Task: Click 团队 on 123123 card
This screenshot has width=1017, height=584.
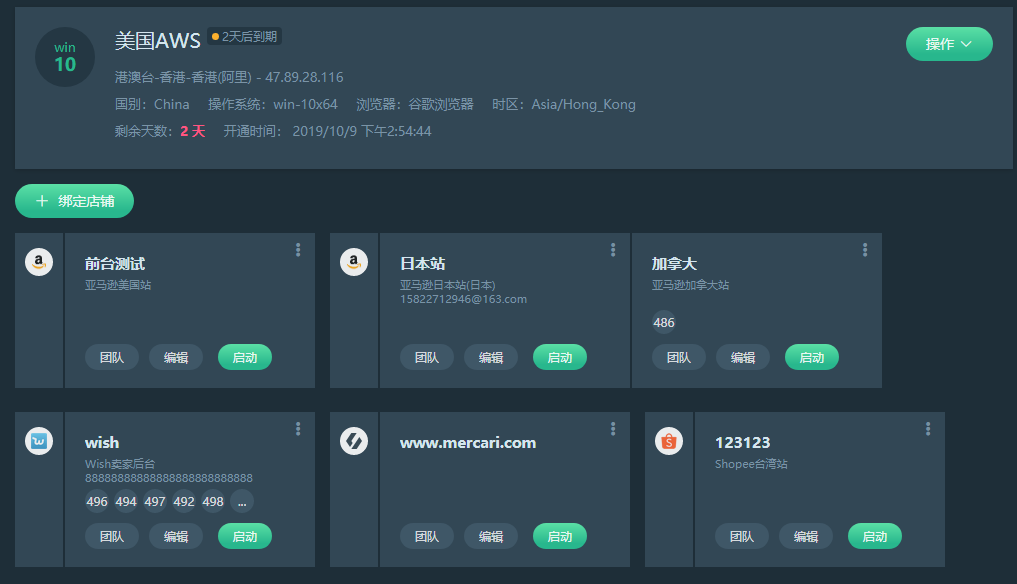Action: tap(741, 537)
